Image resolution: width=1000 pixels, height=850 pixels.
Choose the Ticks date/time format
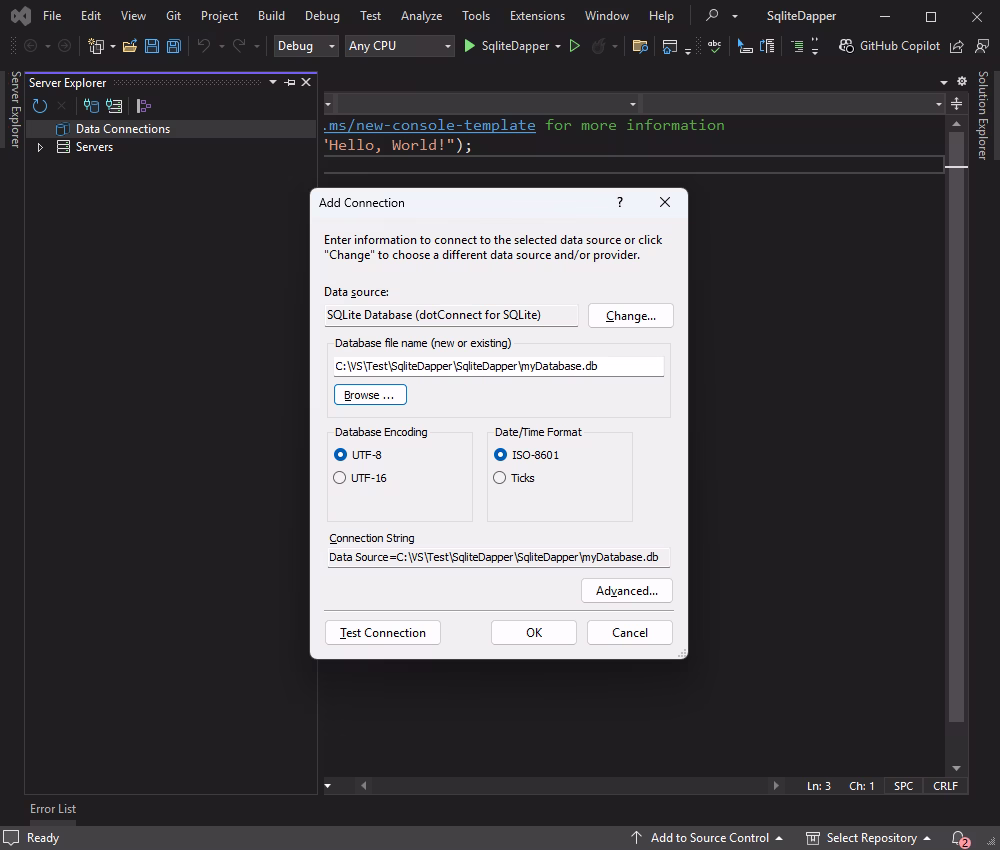[499, 478]
